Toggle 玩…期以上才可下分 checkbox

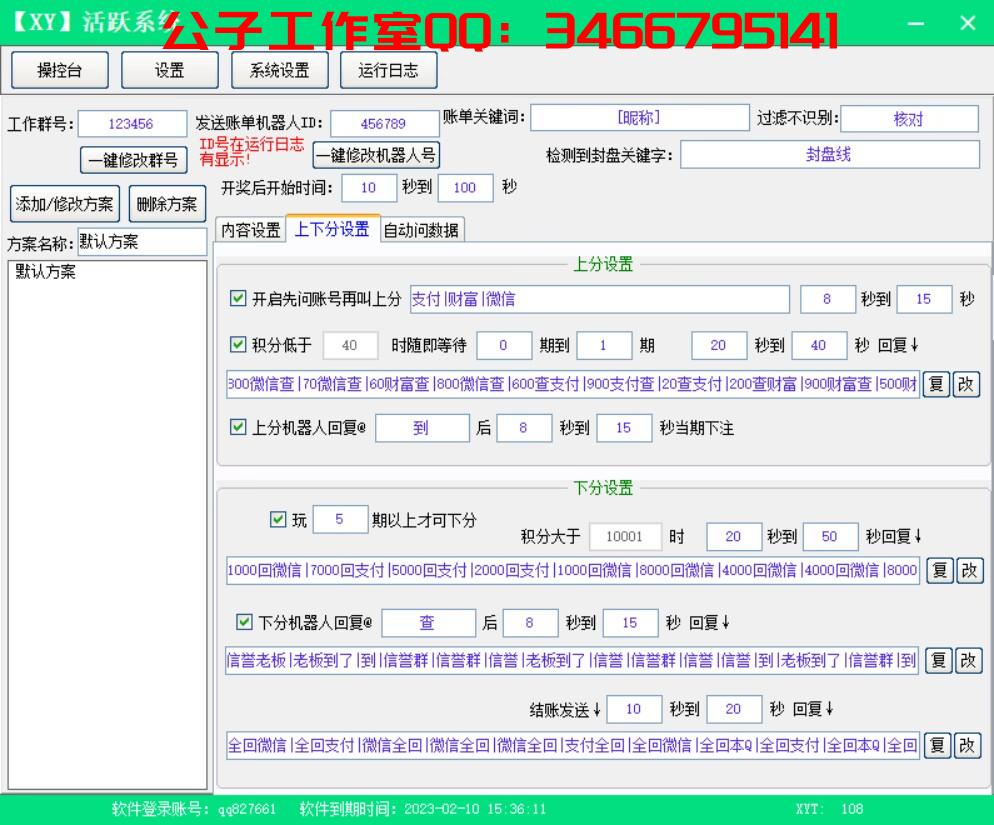(278, 519)
